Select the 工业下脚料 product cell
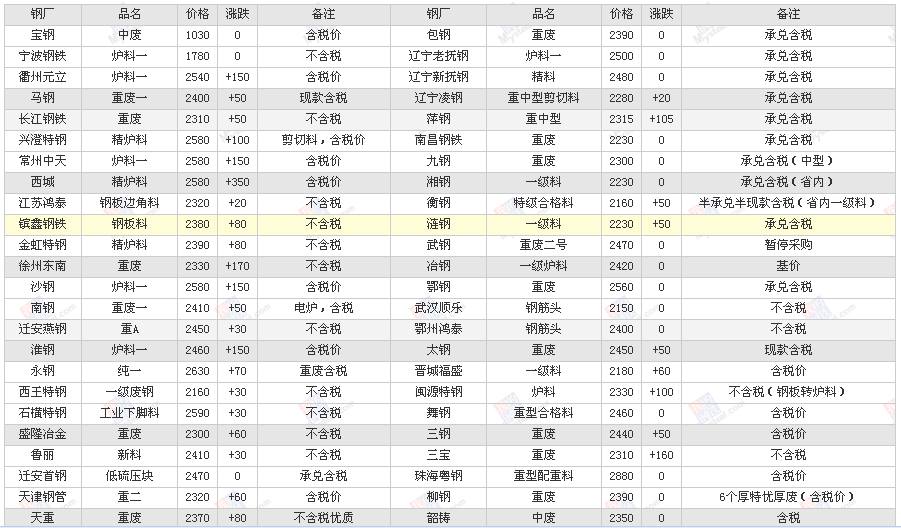901x528 pixels. click(x=129, y=413)
